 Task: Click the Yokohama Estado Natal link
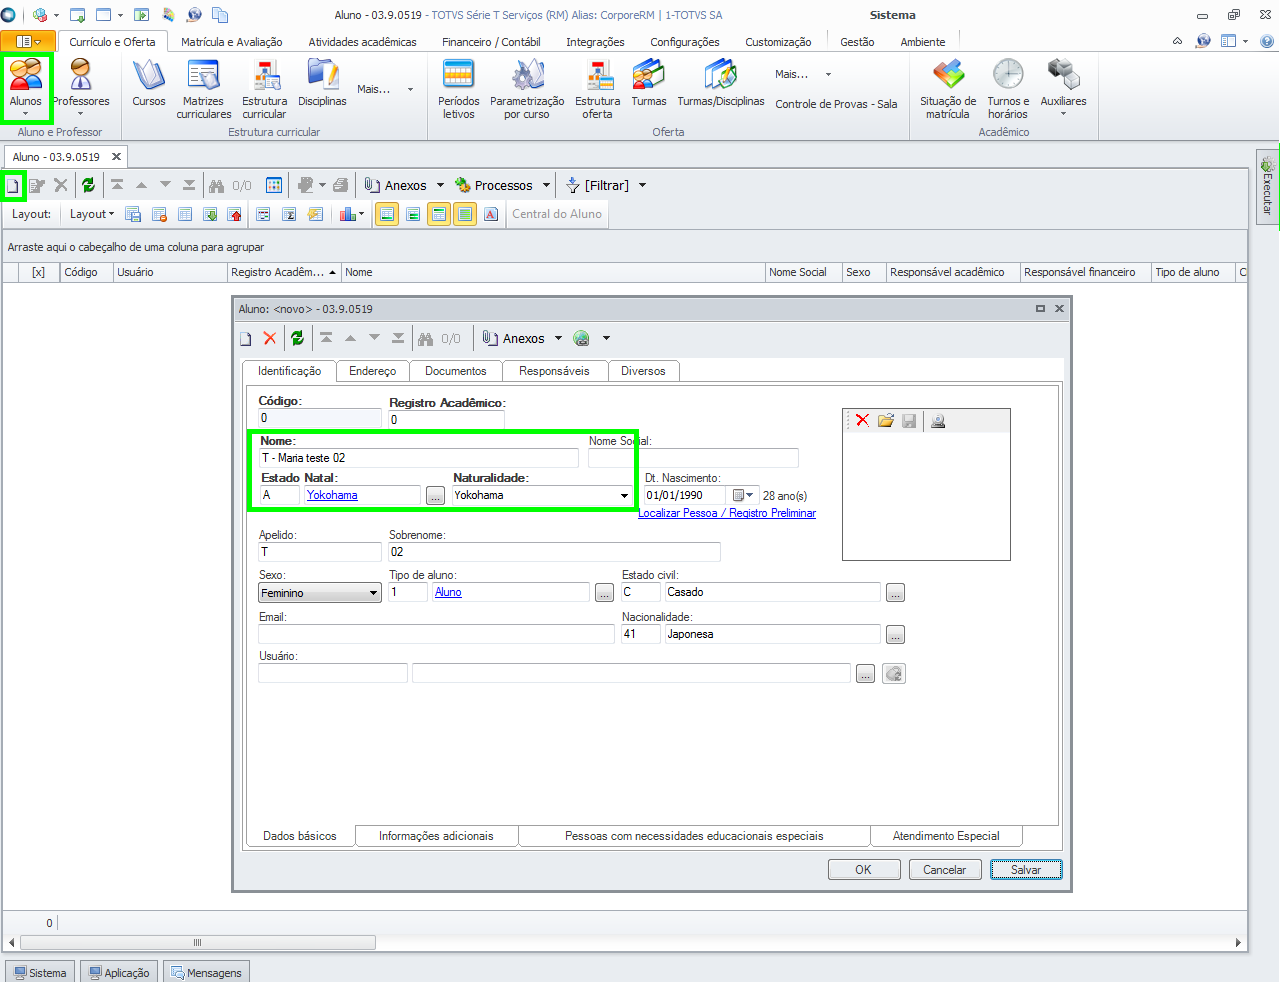(x=332, y=495)
